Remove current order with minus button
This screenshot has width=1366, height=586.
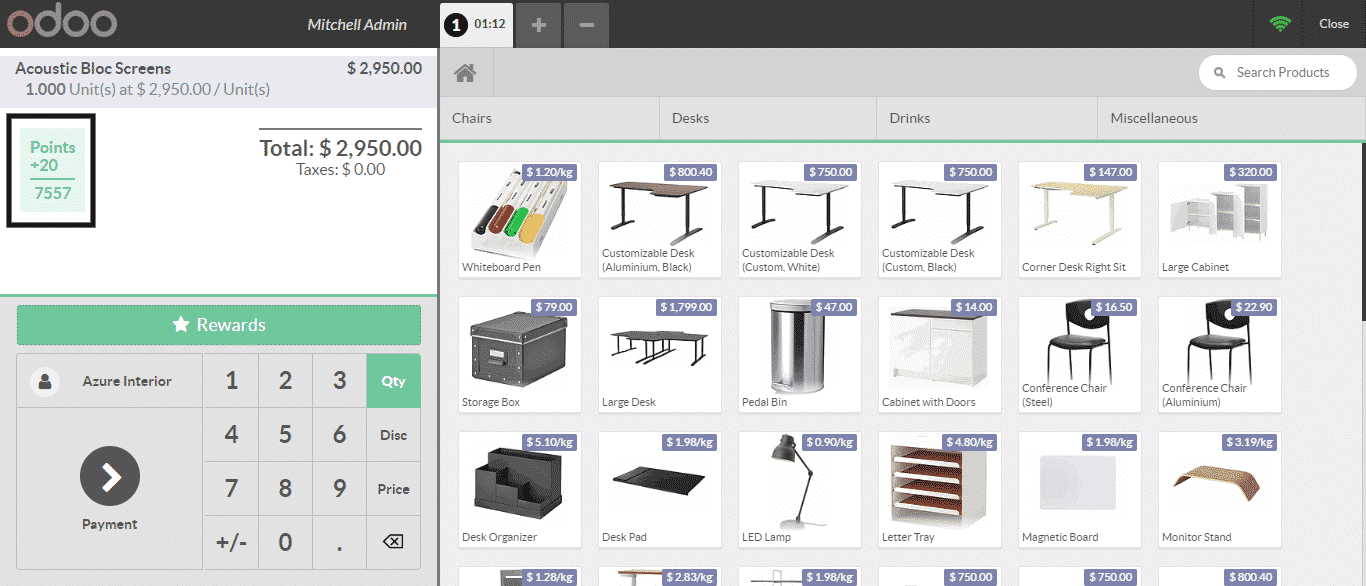pos(586,25)
